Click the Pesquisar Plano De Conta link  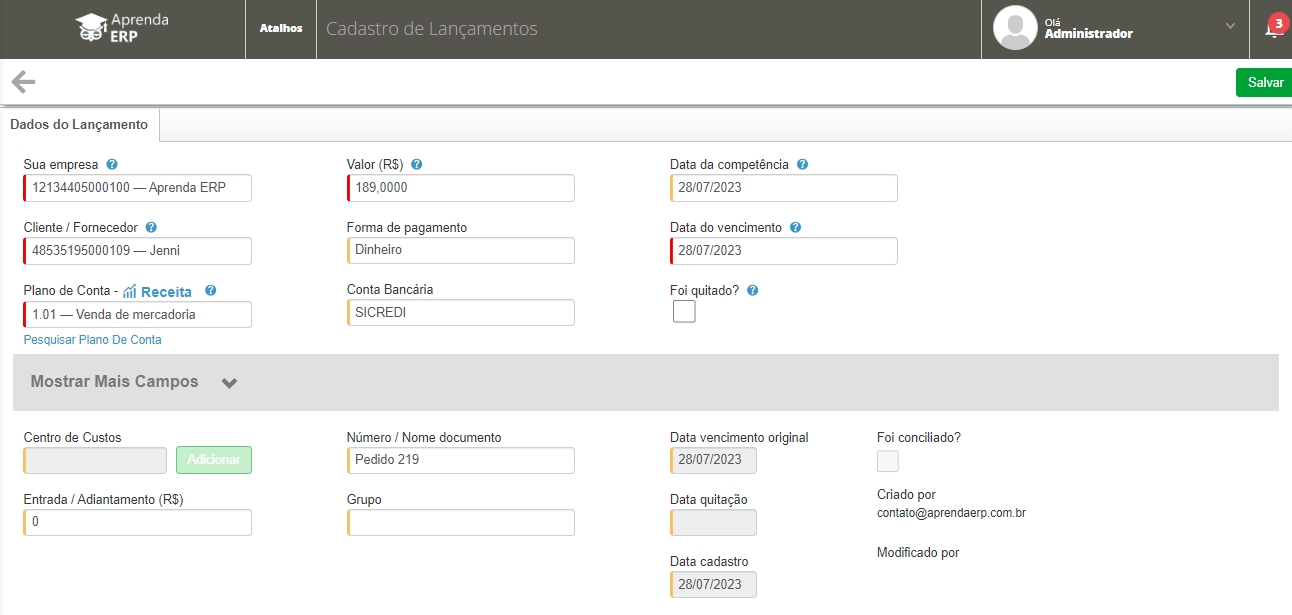tap(92, 340)
